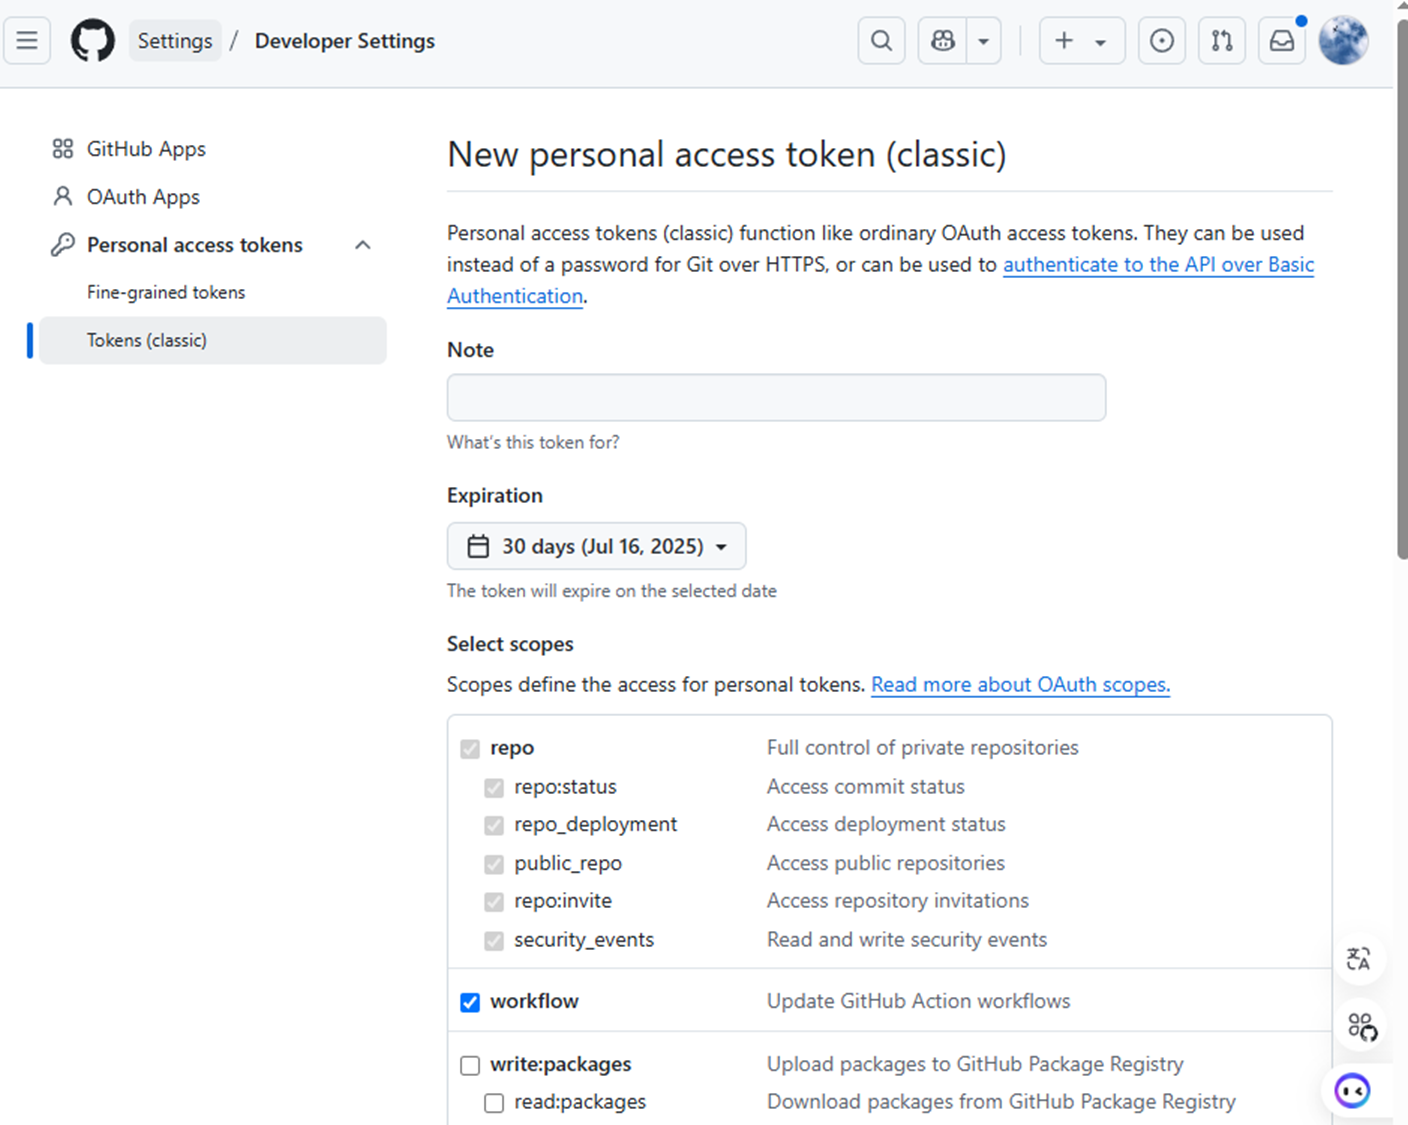Click the GitHub Apps grid icon
This screenshot has height=1125, width=1408.
point(63,149)
